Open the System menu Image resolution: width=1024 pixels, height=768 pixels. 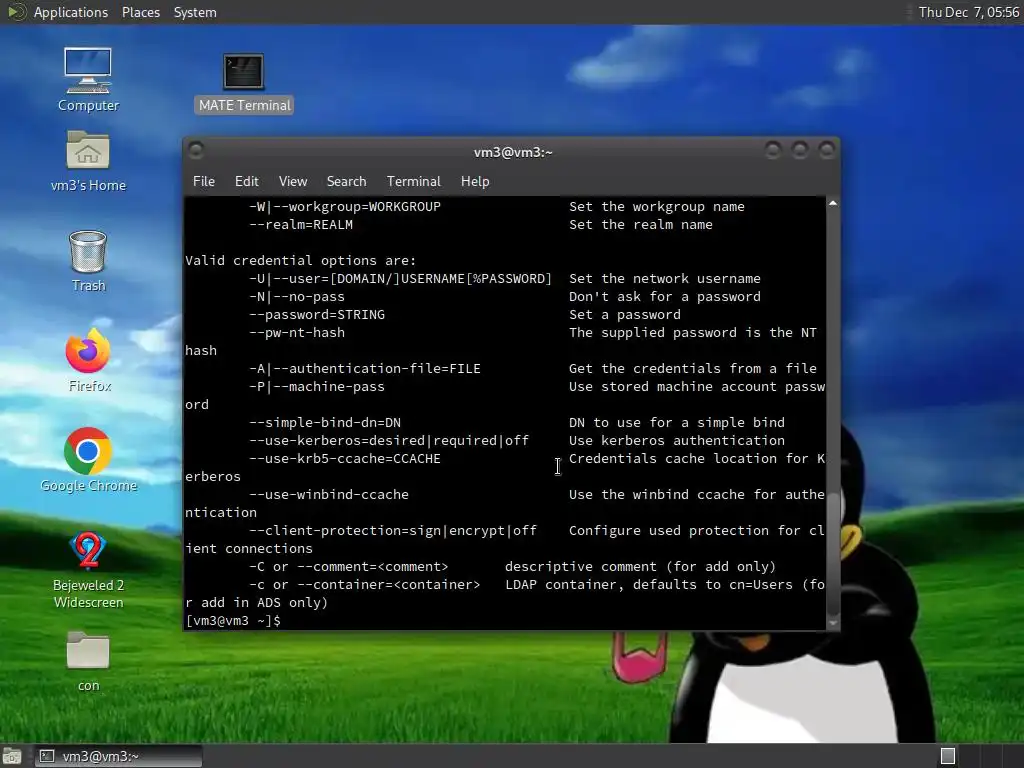195,12
